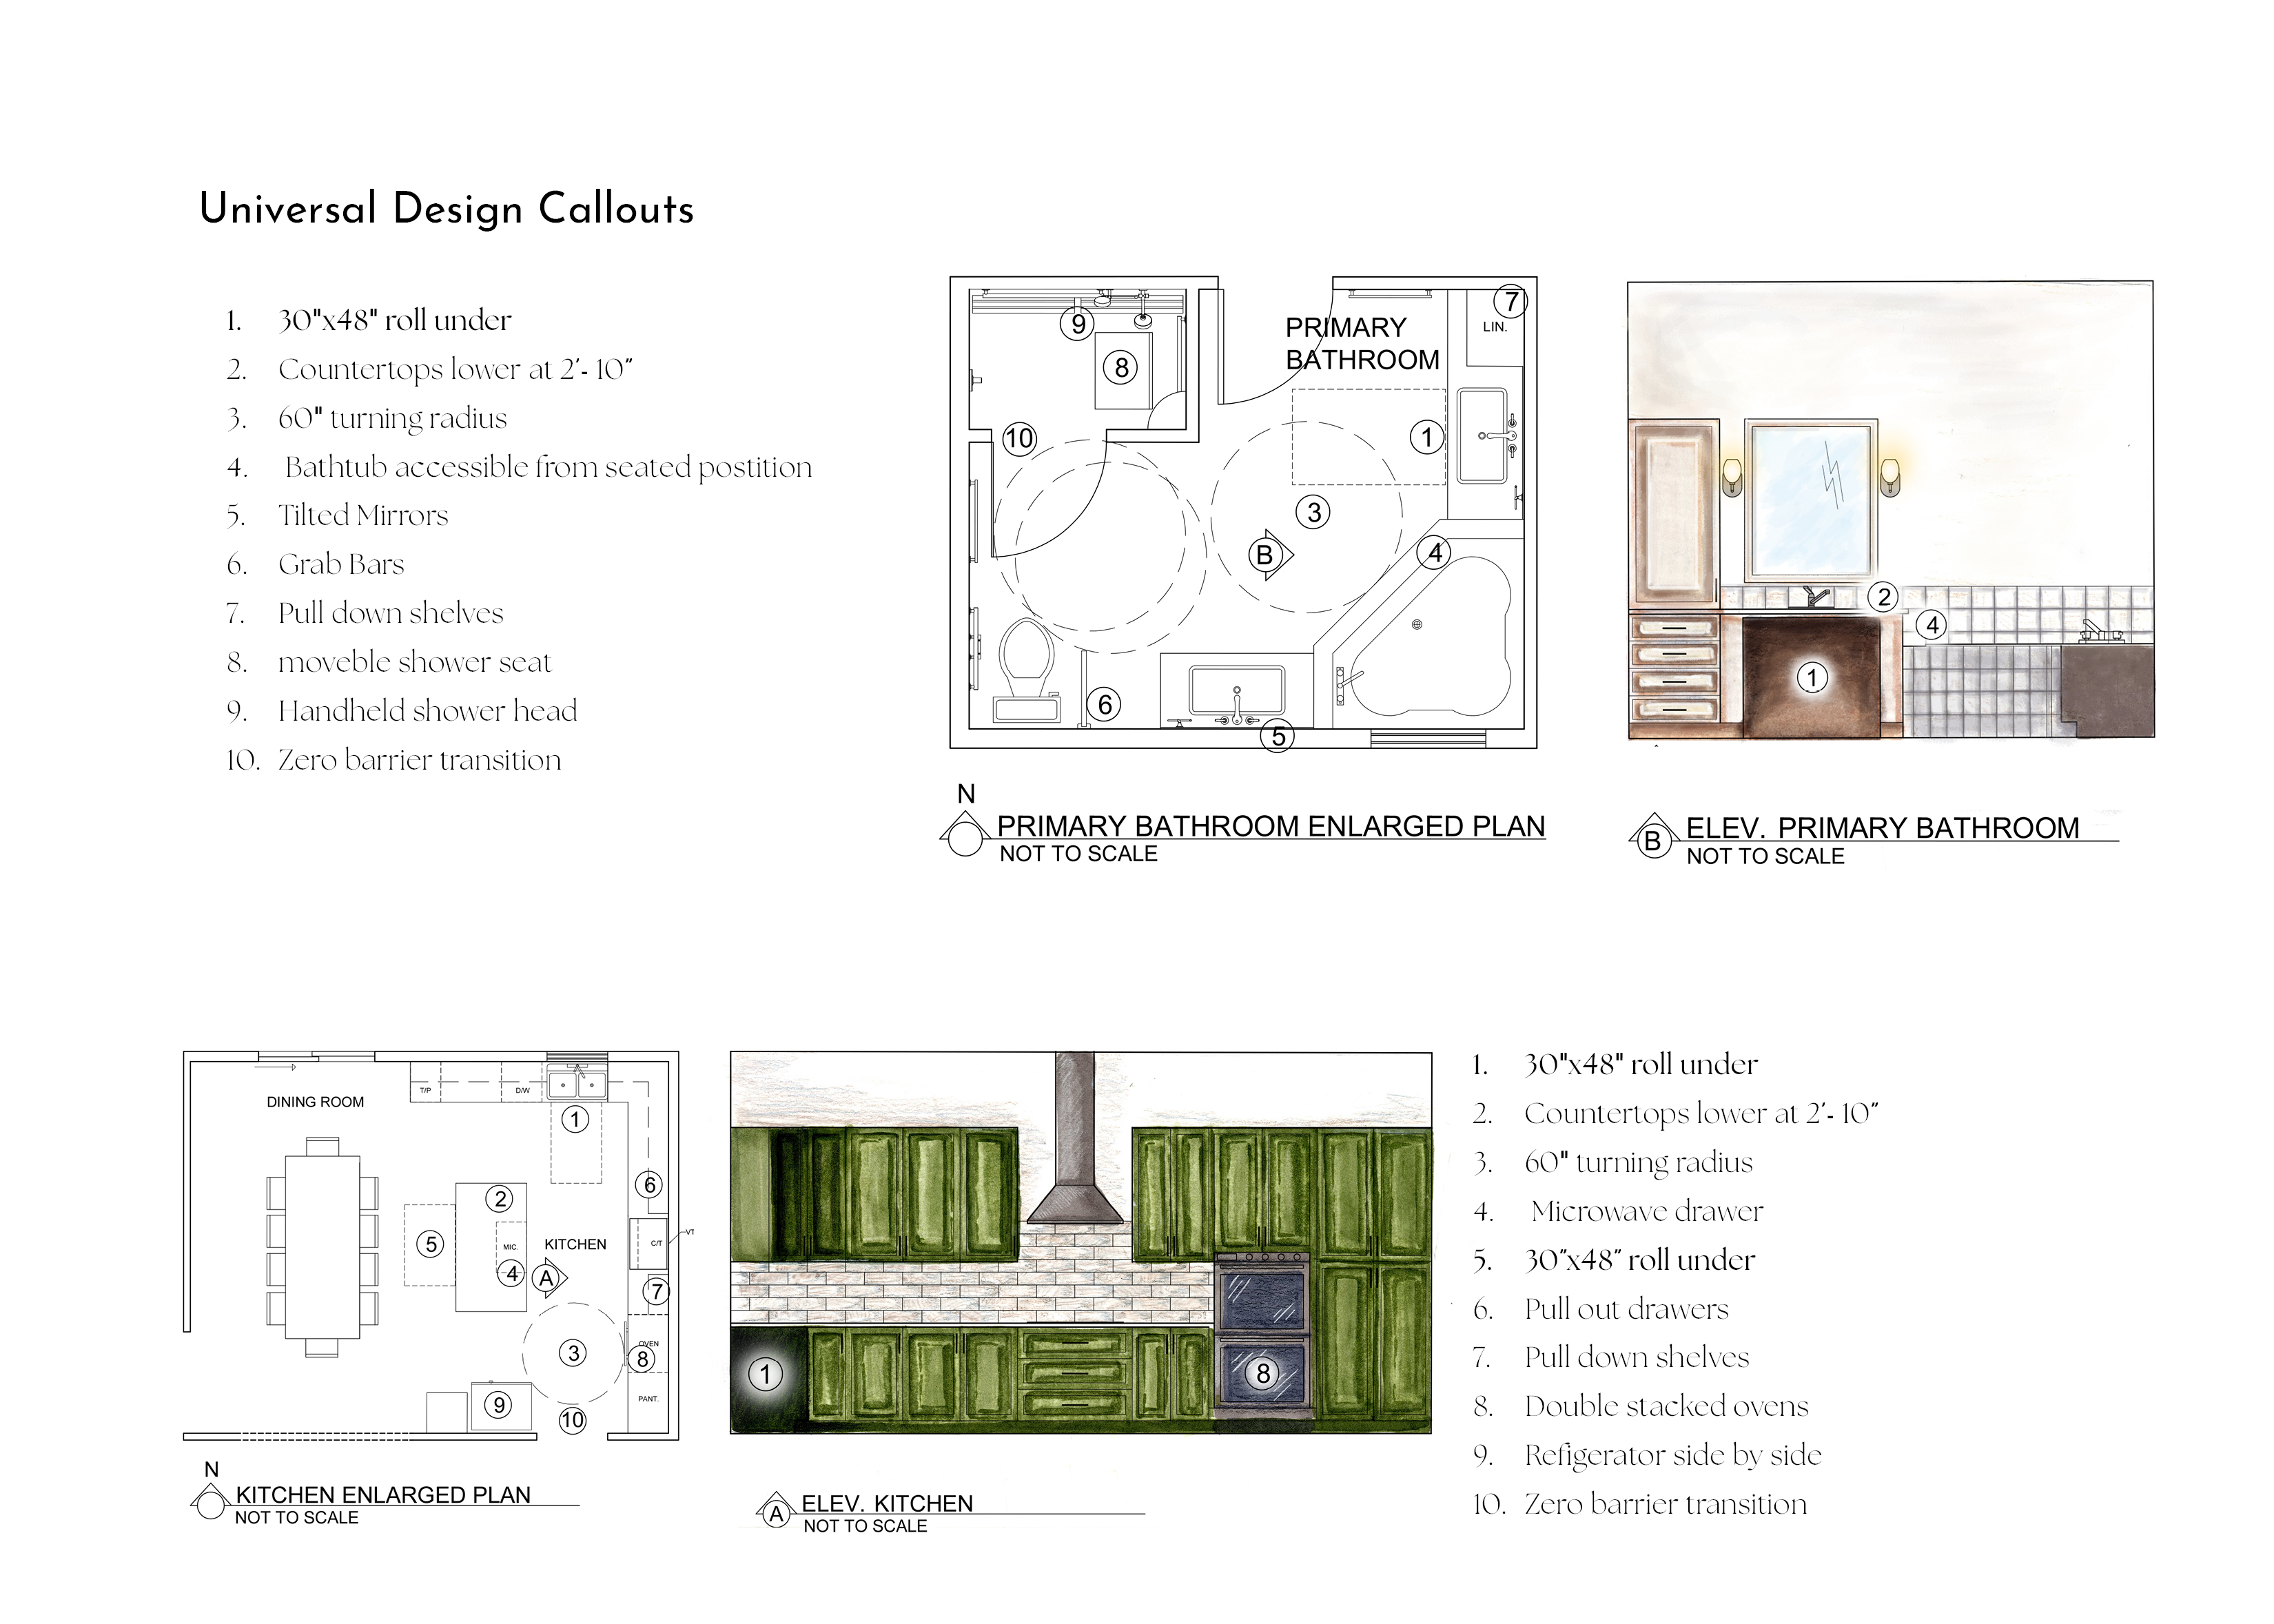
Task: Click the Universal Design Callouts heading
Action: click(x=446, y=209)
